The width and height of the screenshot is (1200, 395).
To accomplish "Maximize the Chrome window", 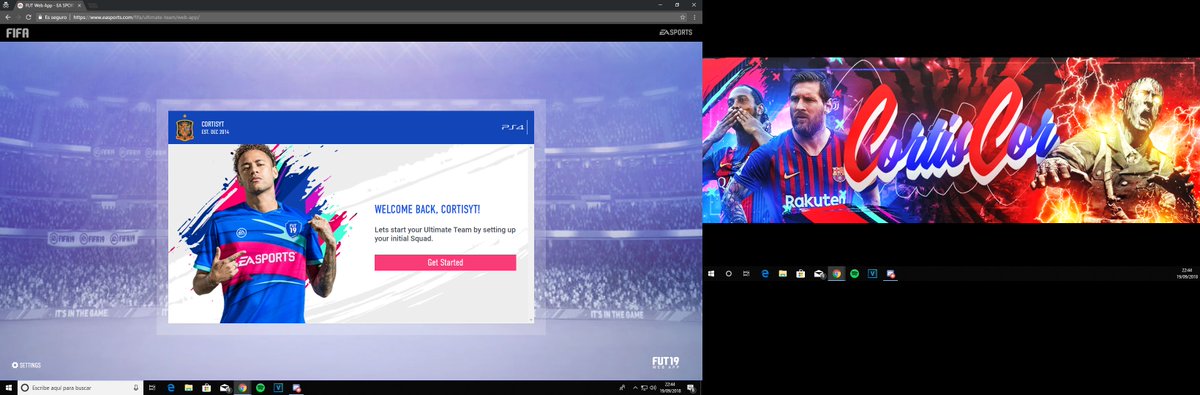I will coord(676,5).
